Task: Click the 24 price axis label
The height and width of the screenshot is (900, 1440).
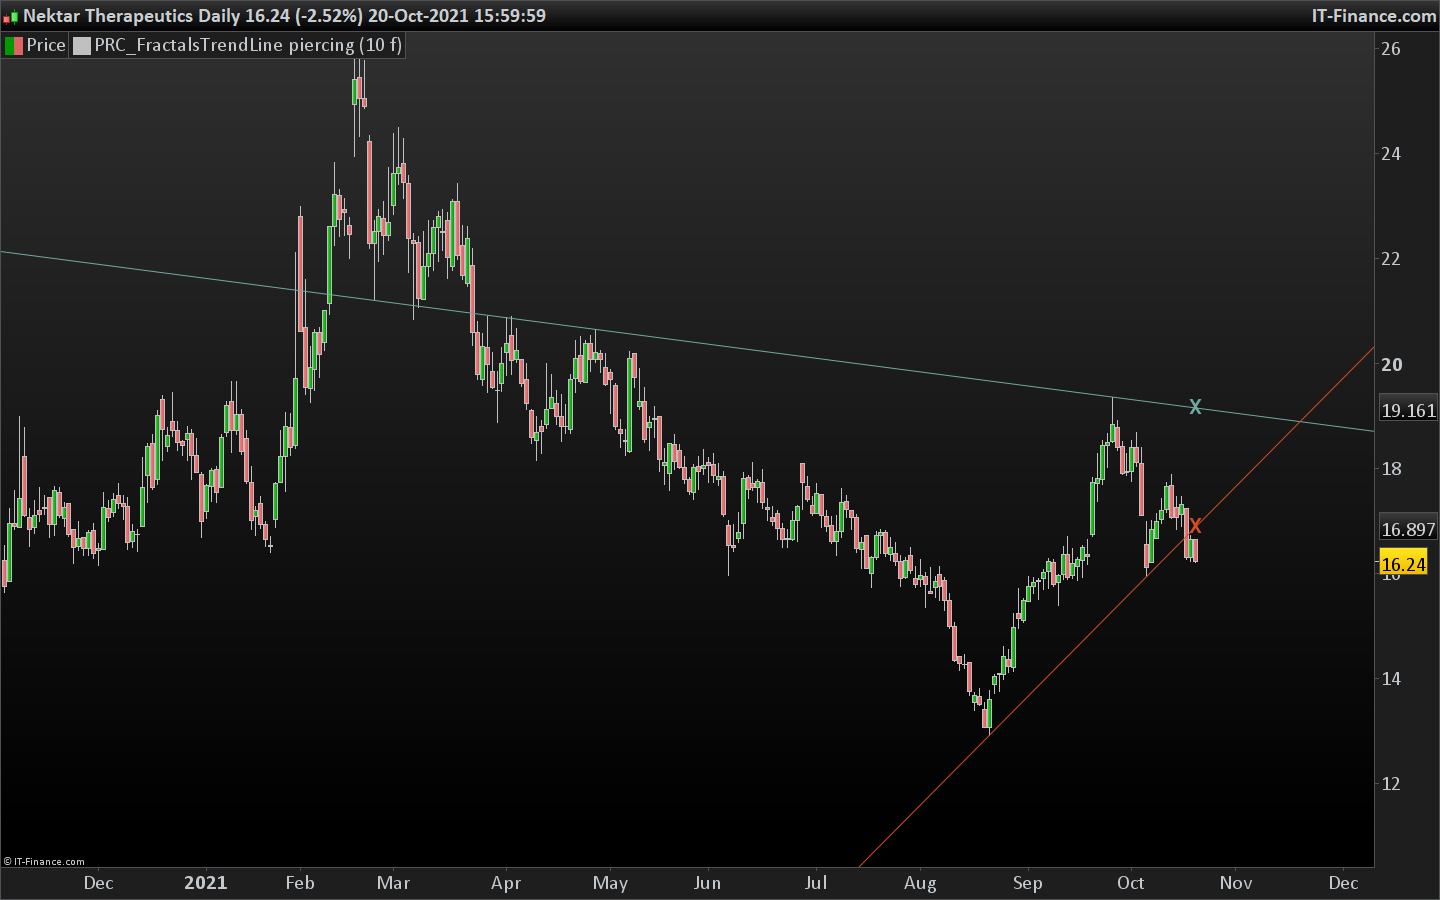Action: [1391, 154]
